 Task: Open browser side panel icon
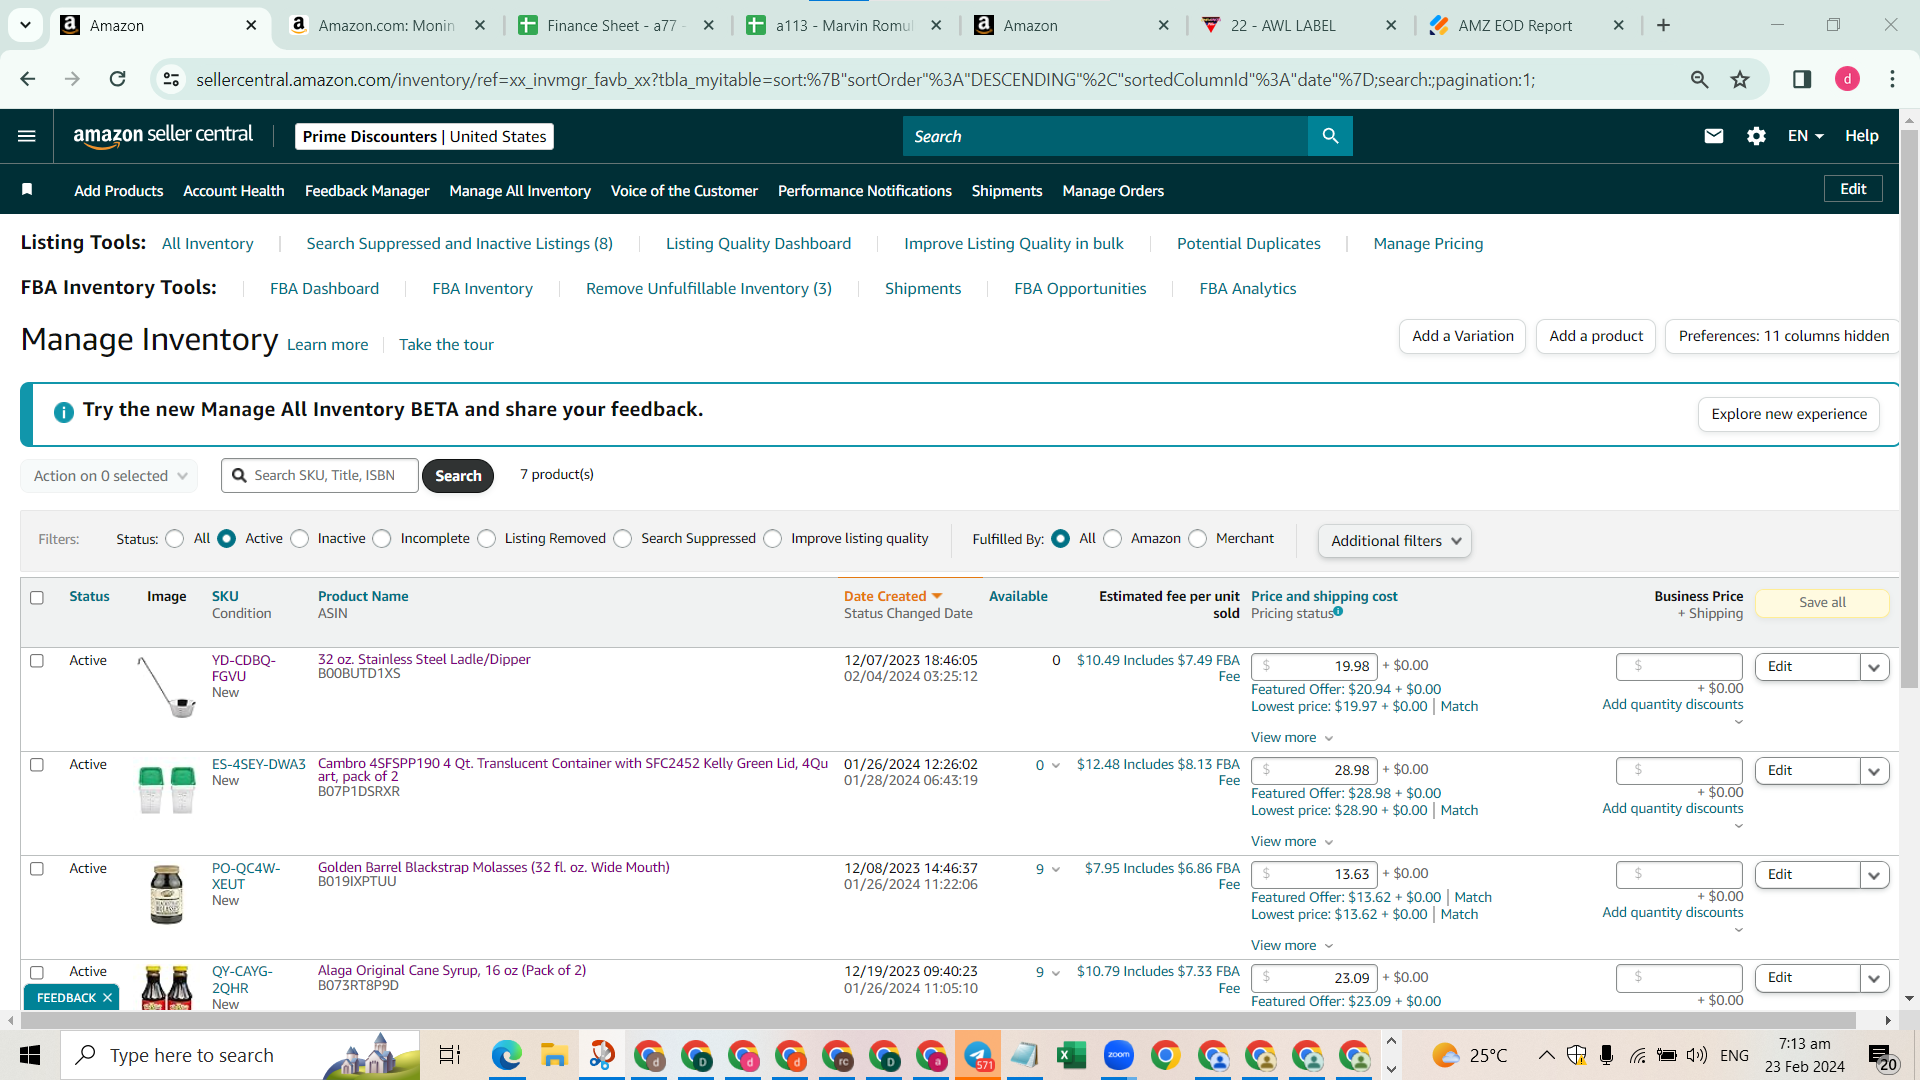[x=1801, y=79]
